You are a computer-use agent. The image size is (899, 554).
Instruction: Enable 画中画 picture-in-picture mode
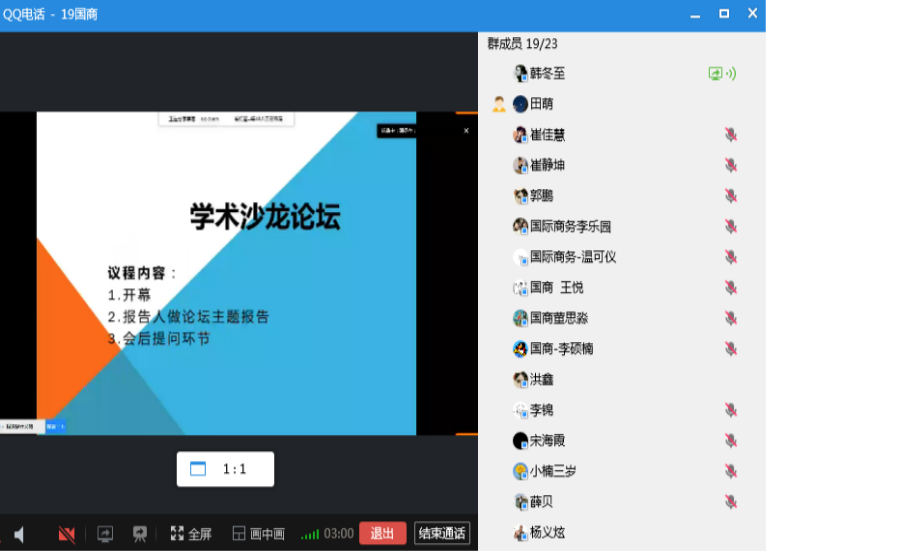pos(258,534)
